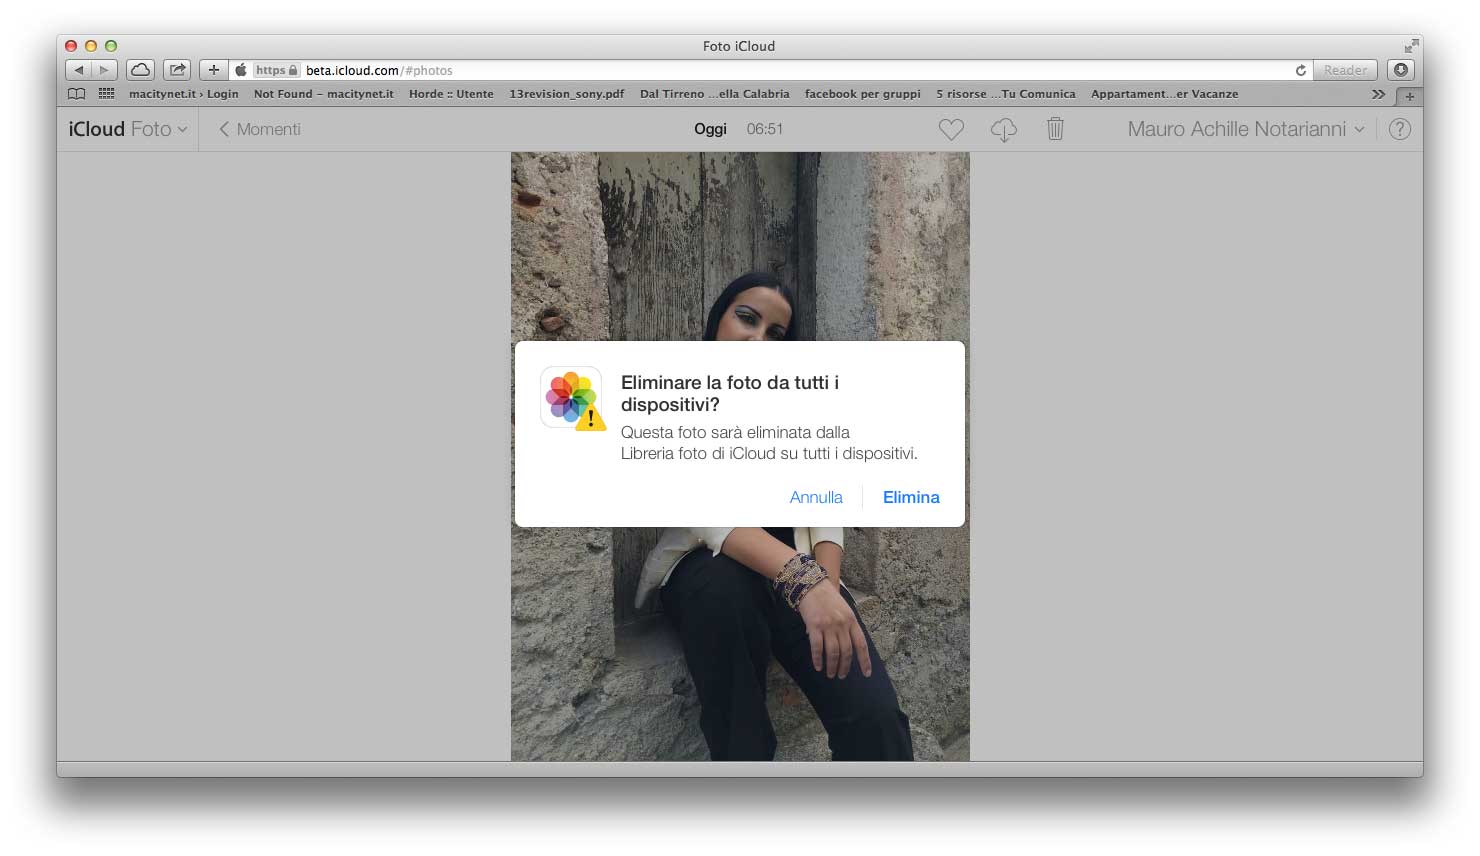The width and height of the screenshot is (1480, 856).
Task: Open iCloud help question mark icon
Action: point(1400,129)
